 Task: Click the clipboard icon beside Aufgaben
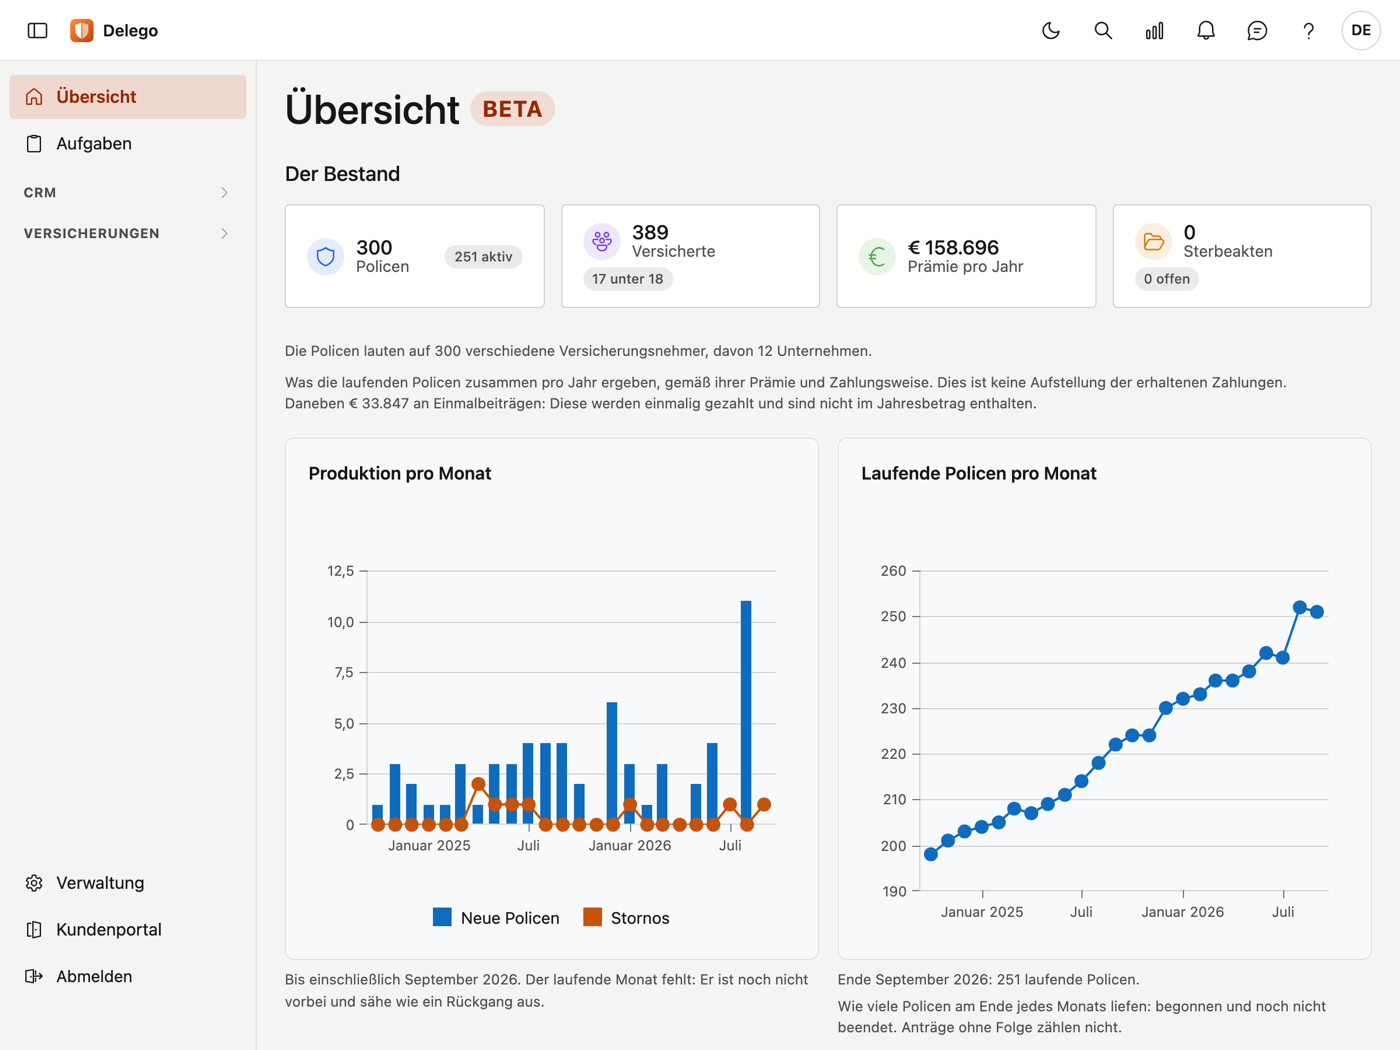click(x=34, y=144)
